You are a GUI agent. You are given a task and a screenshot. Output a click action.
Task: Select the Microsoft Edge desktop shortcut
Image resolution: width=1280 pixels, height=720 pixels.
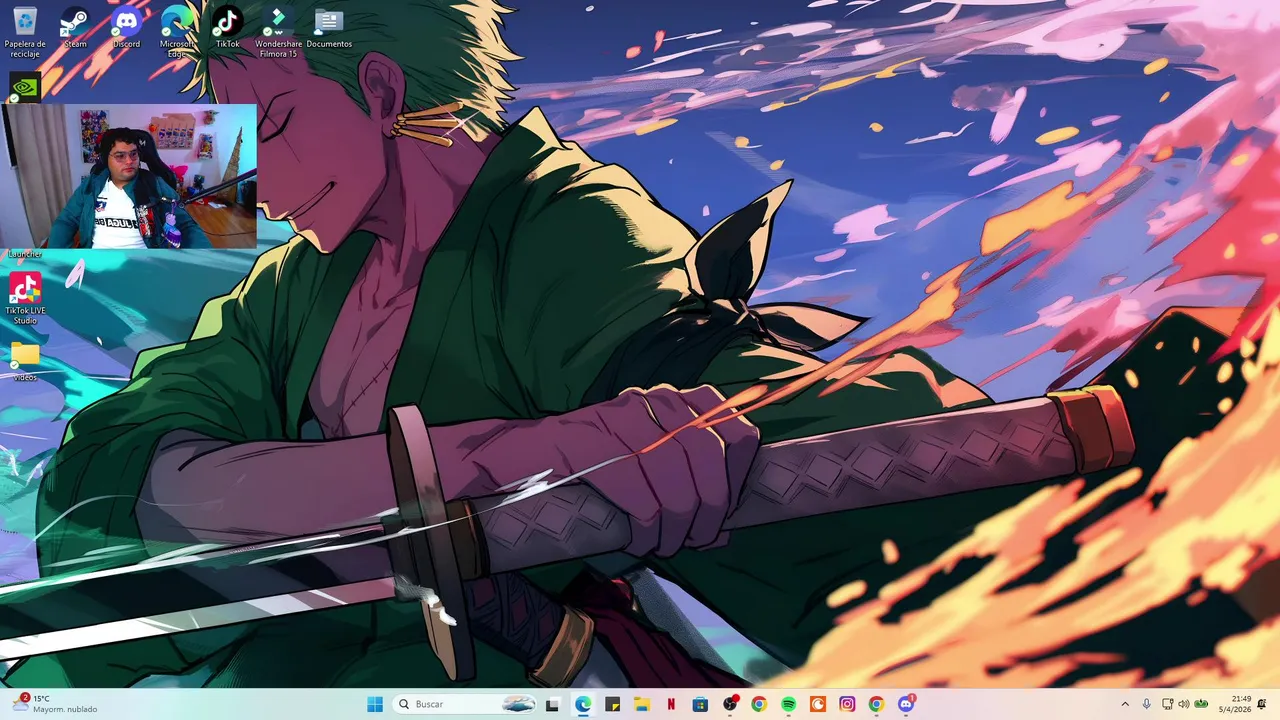[x=177, y=32]
